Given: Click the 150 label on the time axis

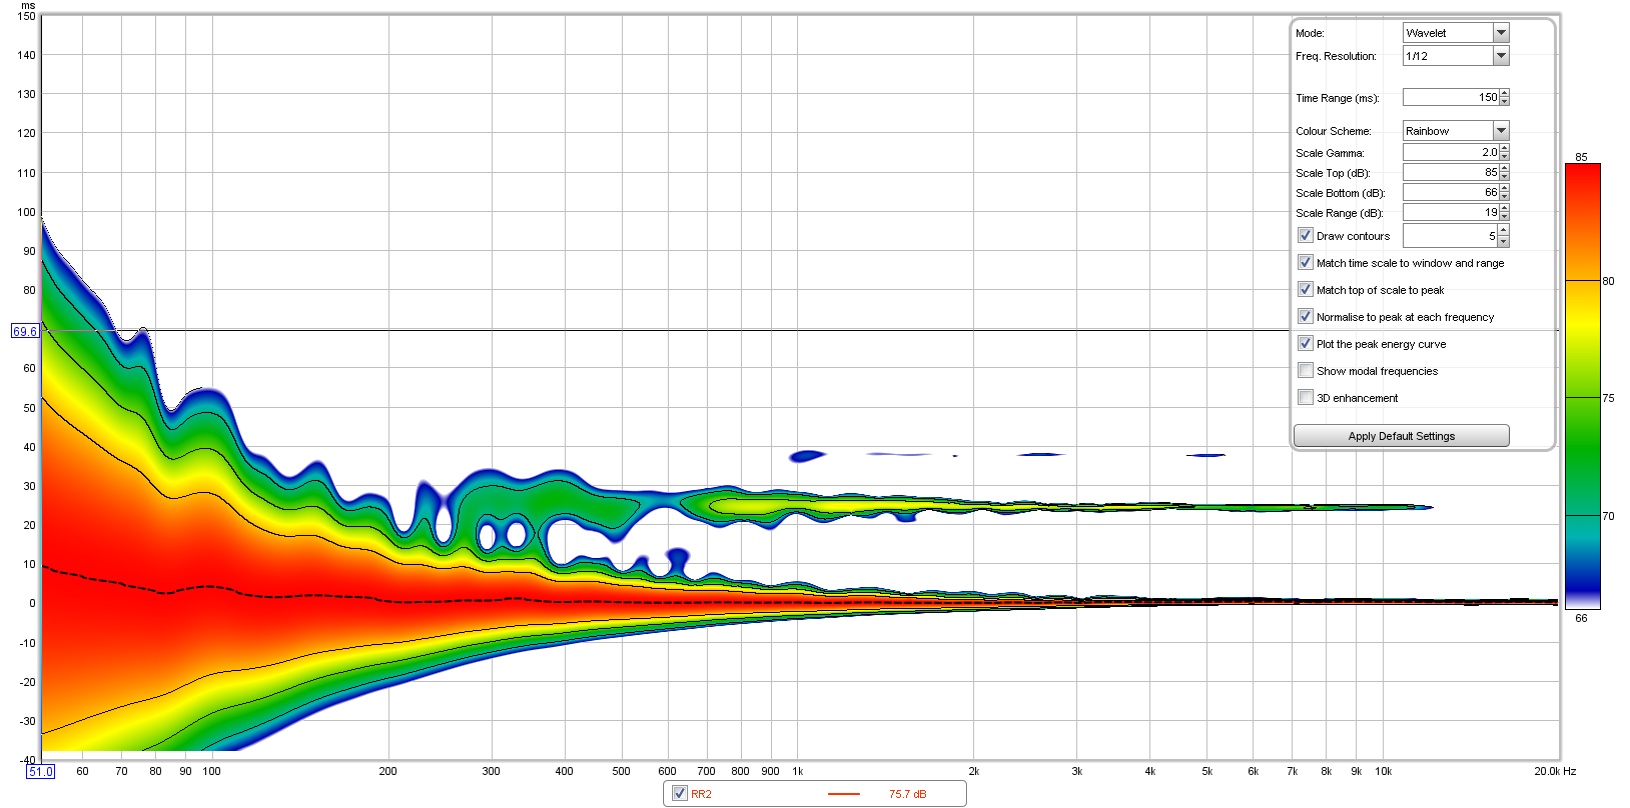Looking at the screenshot, I should tap(27, 16).
